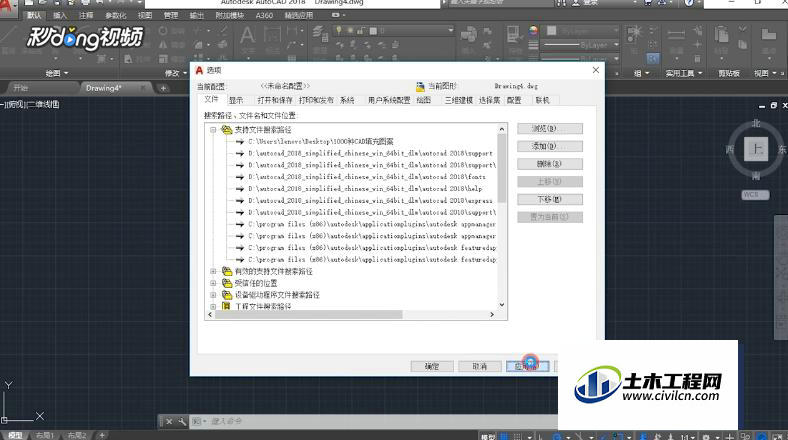
Task: Open the 插入 ribbon tab
Action: click(60, 16)
